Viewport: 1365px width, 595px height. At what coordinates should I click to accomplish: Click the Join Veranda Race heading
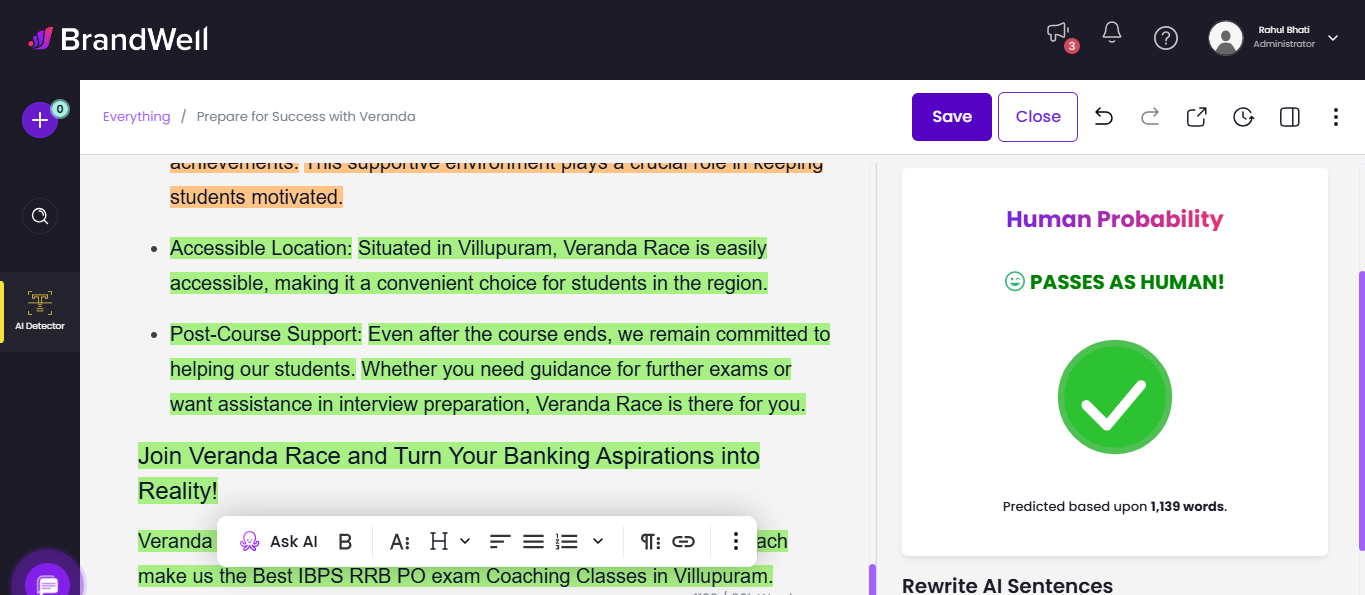point(449,473)
